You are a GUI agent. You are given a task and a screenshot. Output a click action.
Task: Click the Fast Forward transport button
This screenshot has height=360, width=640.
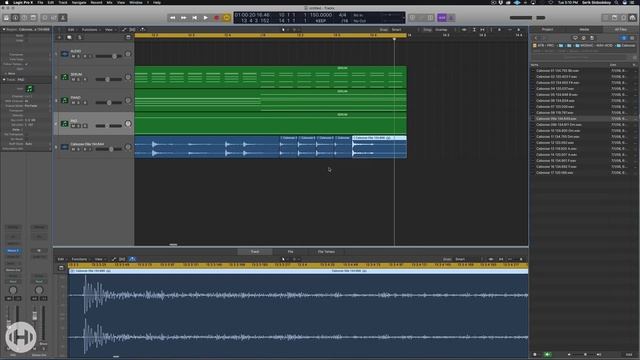pyautogui.click(x=184, y=18)
